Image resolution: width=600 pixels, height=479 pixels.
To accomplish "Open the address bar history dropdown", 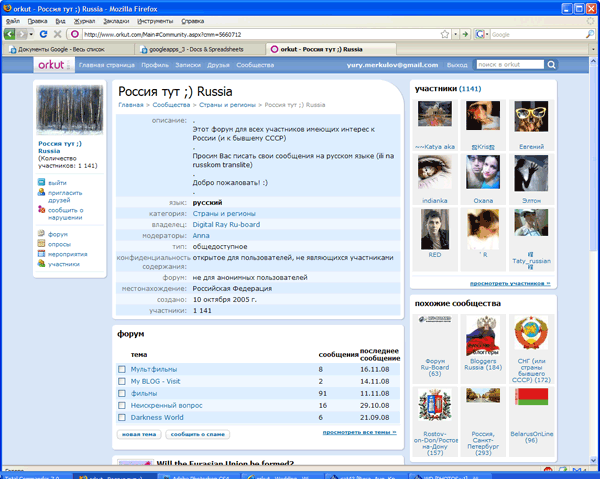I will pyautogui.click(x=455, y=34).
